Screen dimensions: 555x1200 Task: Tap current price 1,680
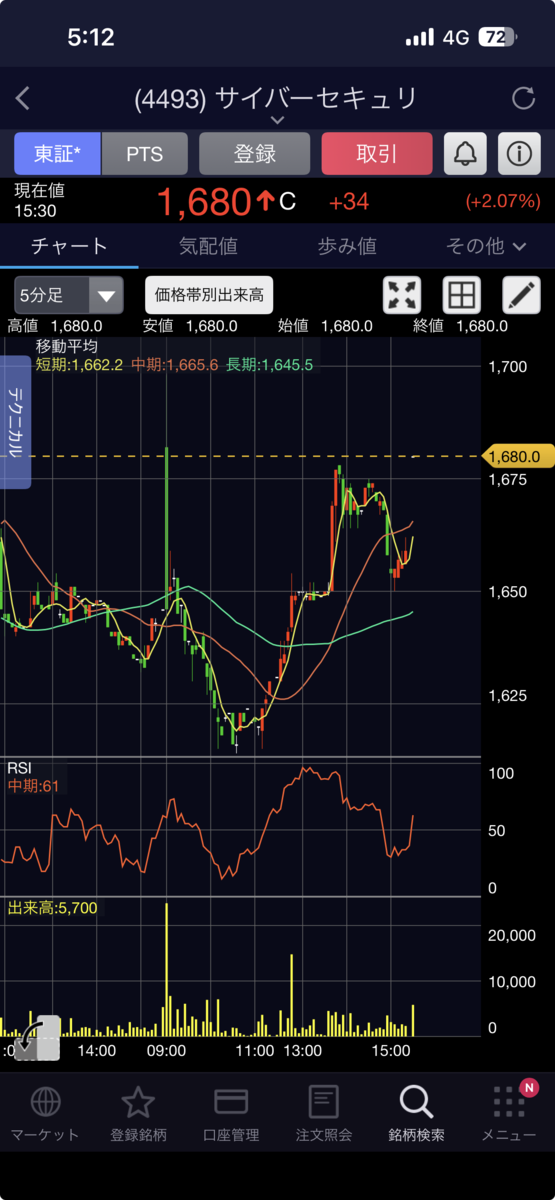203,202
